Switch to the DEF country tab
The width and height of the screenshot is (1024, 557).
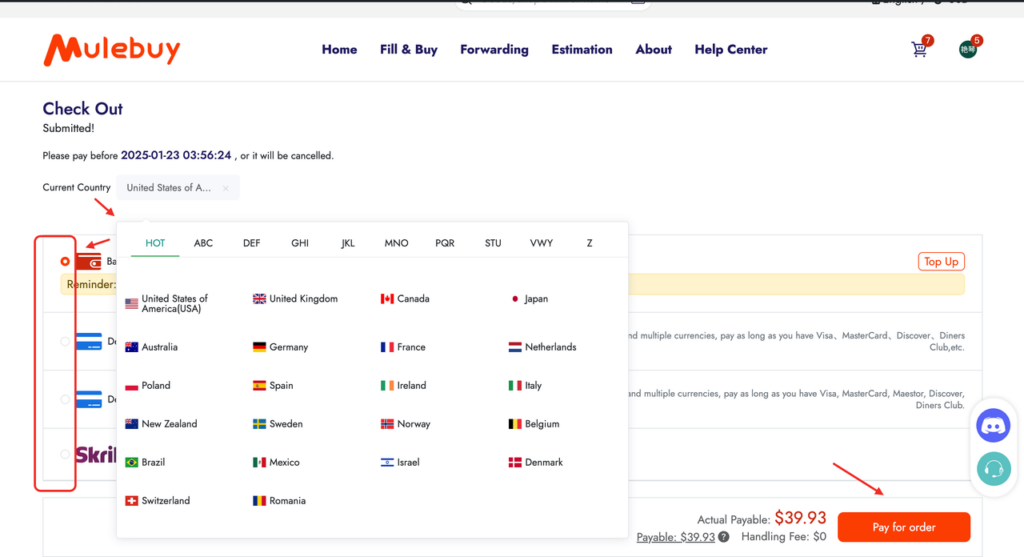251,243
